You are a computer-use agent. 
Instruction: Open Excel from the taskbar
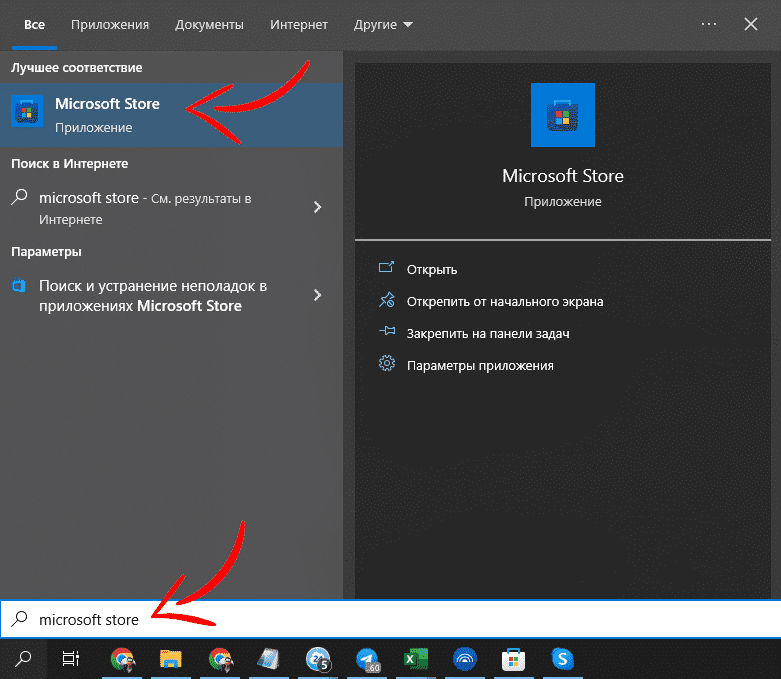(416, 659)
